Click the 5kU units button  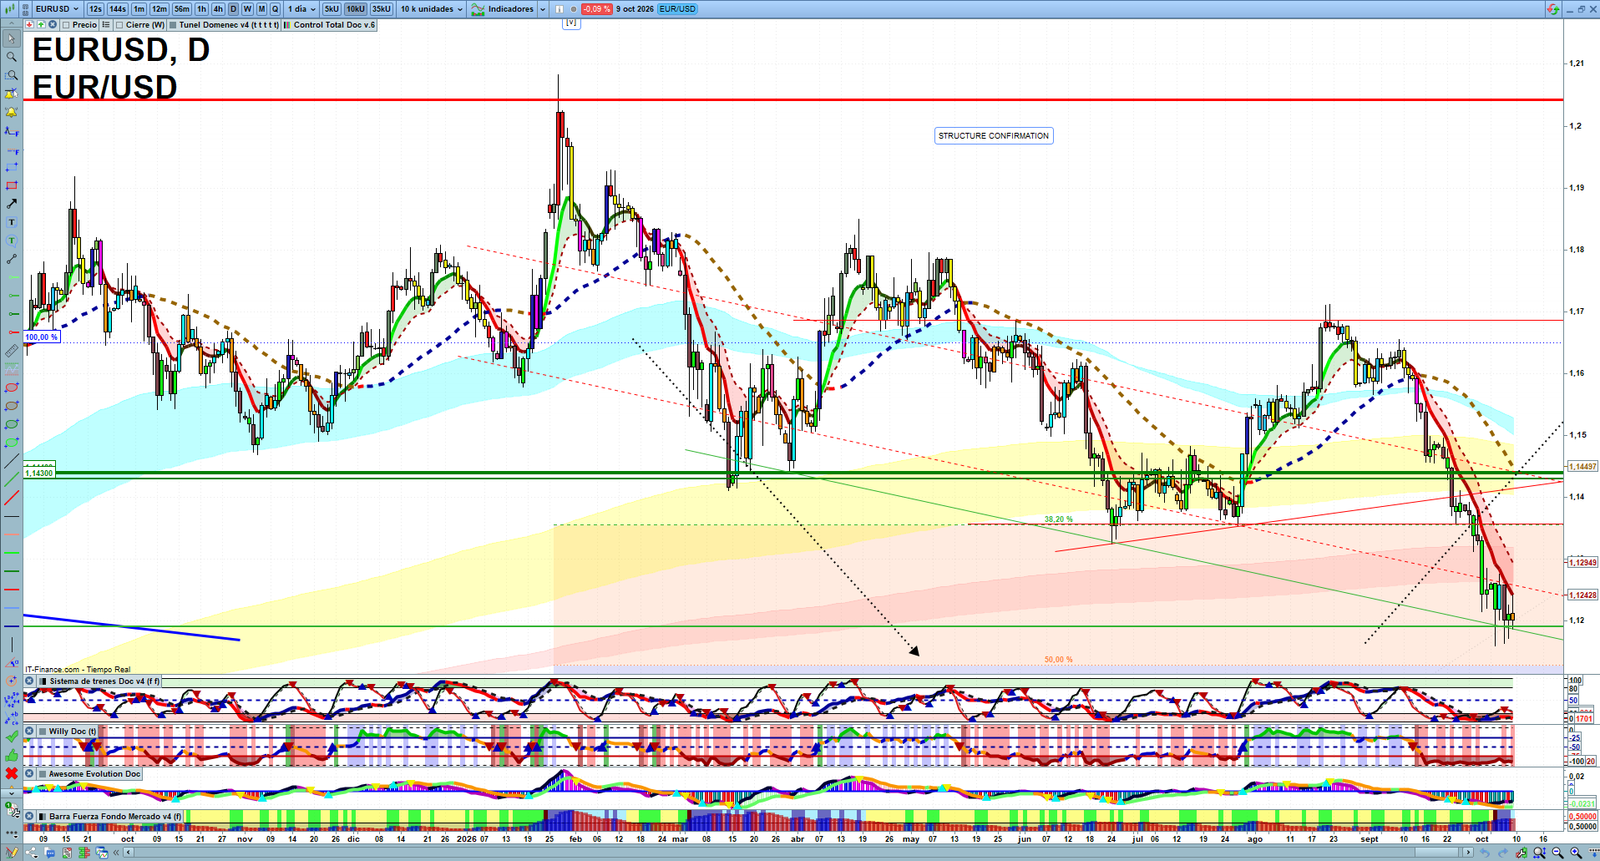(x=331, y=9)
